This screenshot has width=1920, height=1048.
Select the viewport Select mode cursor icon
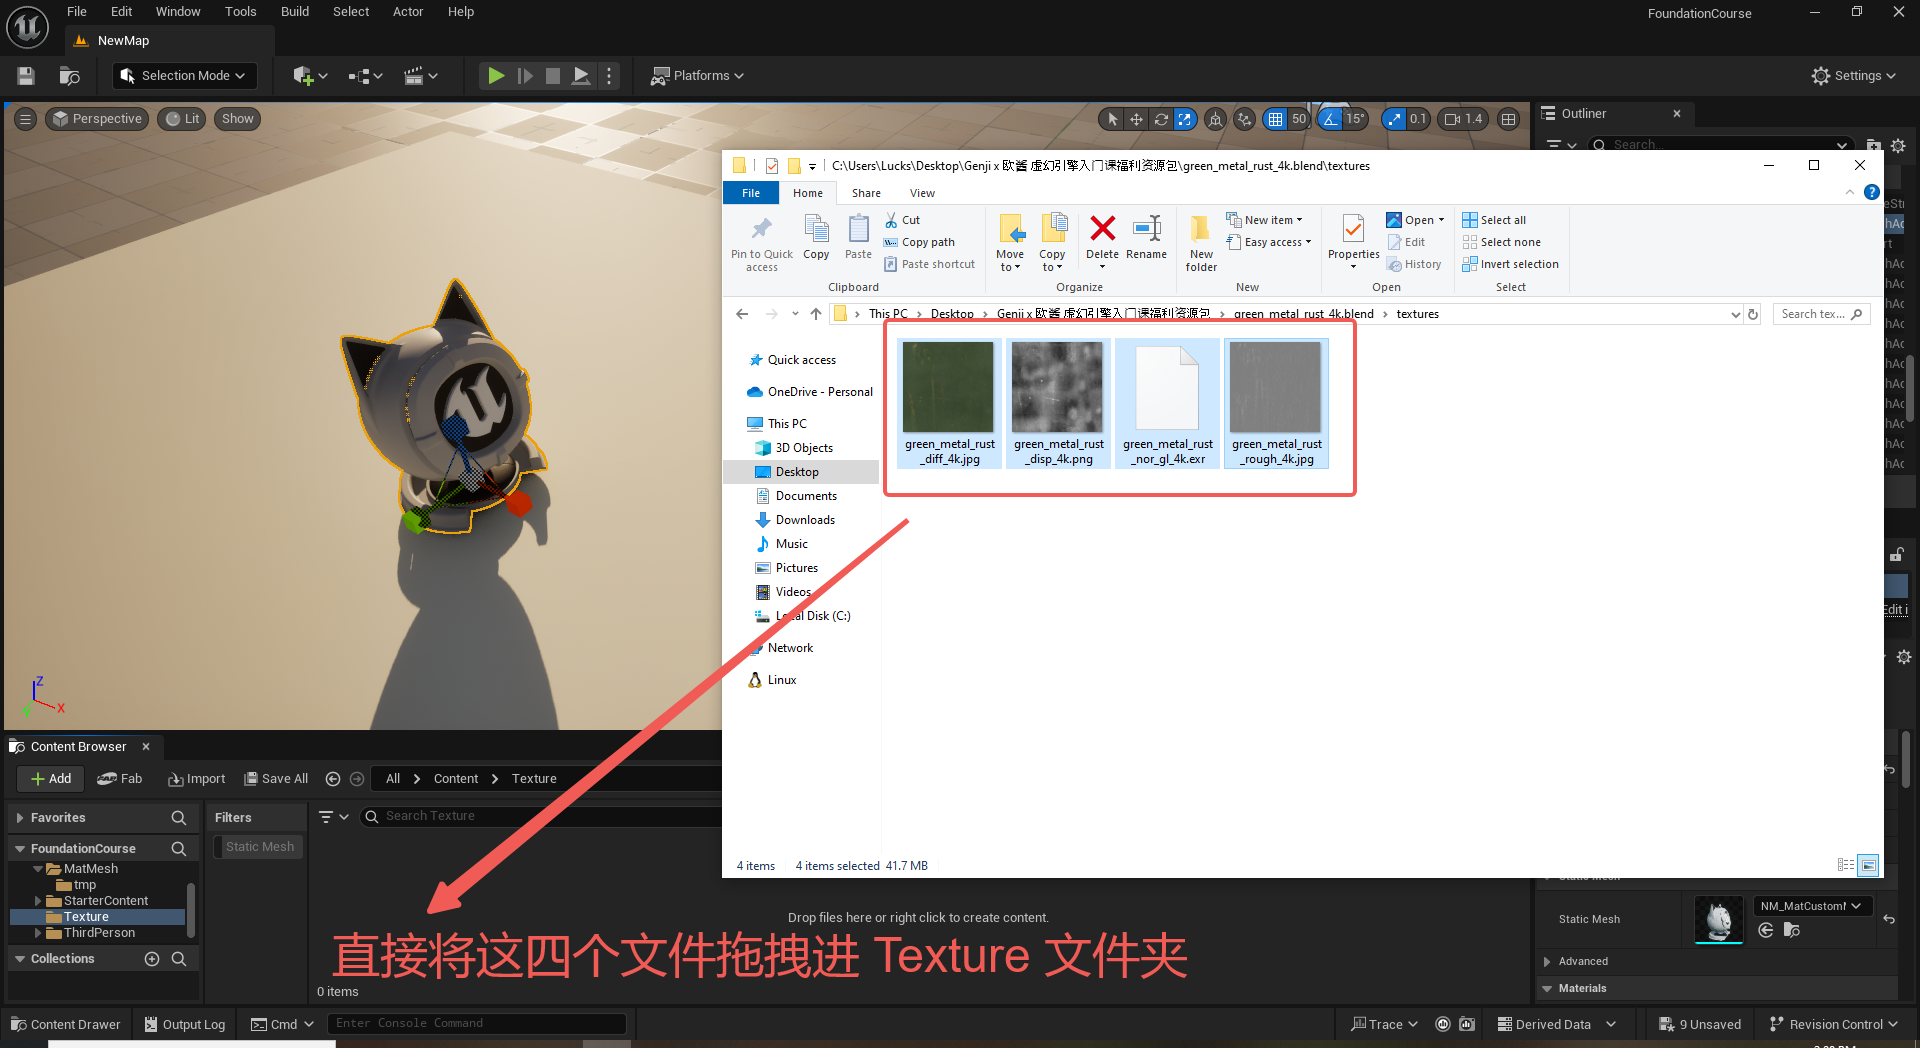point(1112,119)
